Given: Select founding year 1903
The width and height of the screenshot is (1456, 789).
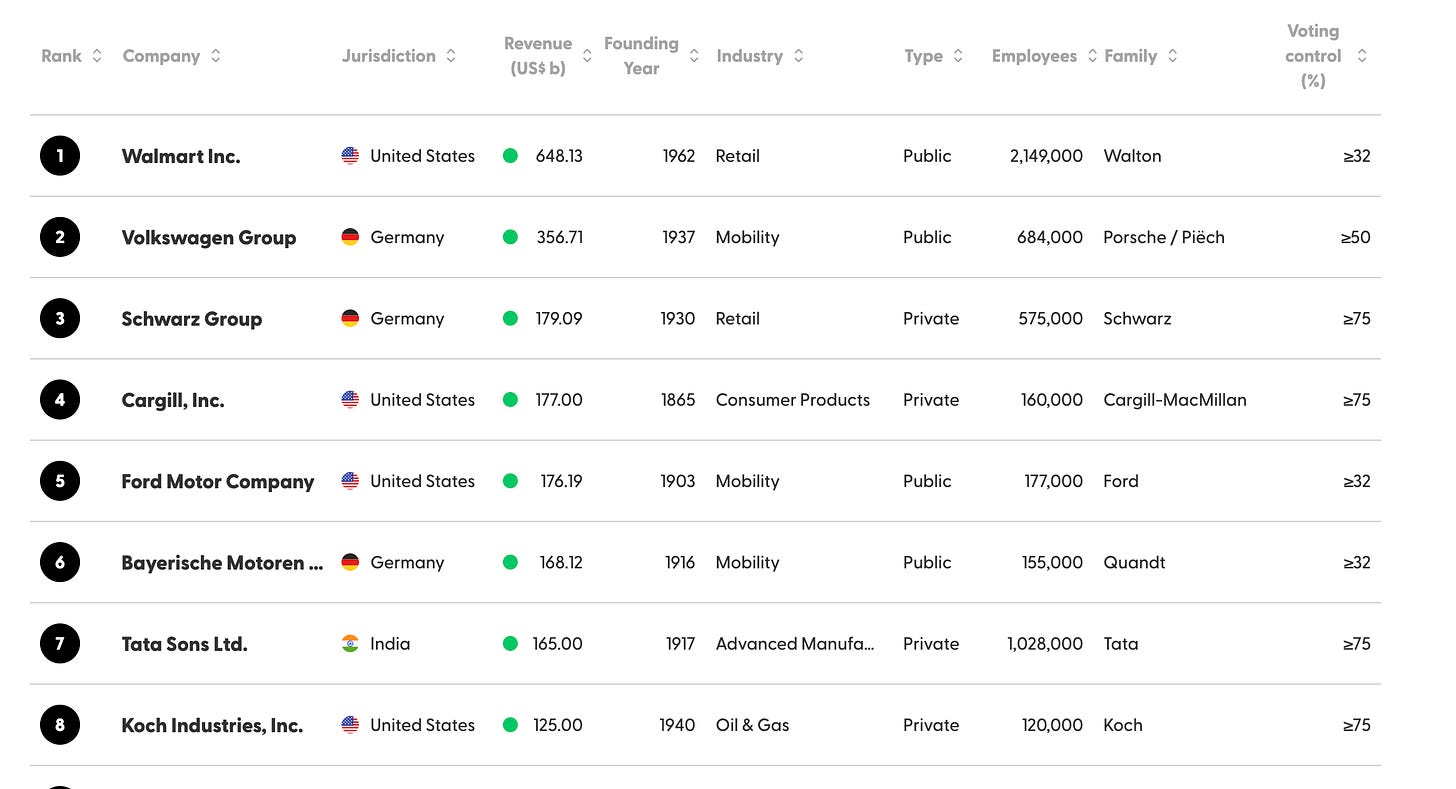Looking at the screenshot, I should 678,481.
